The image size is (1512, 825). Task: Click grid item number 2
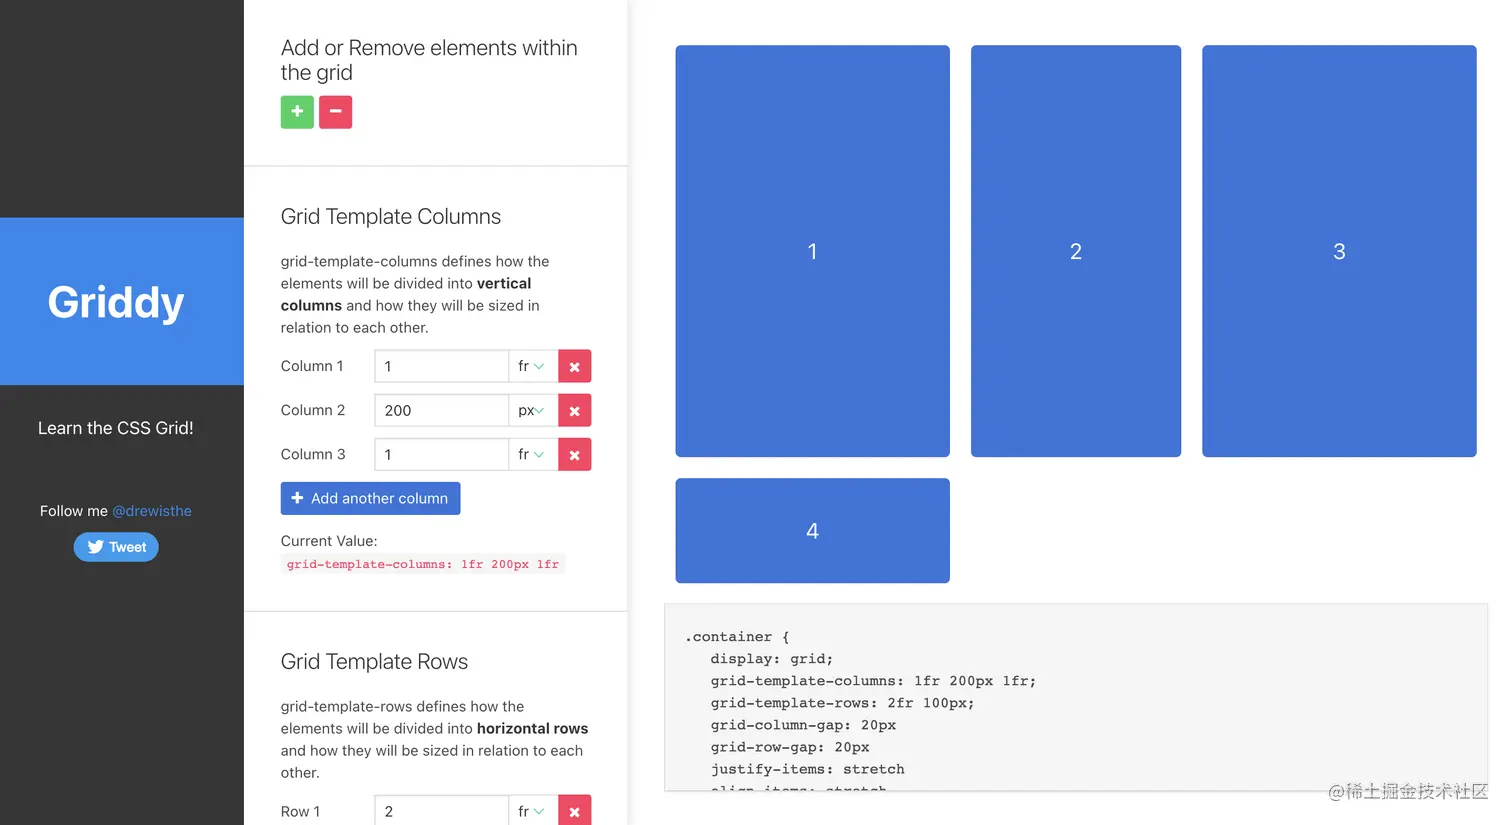point(1075,251)
